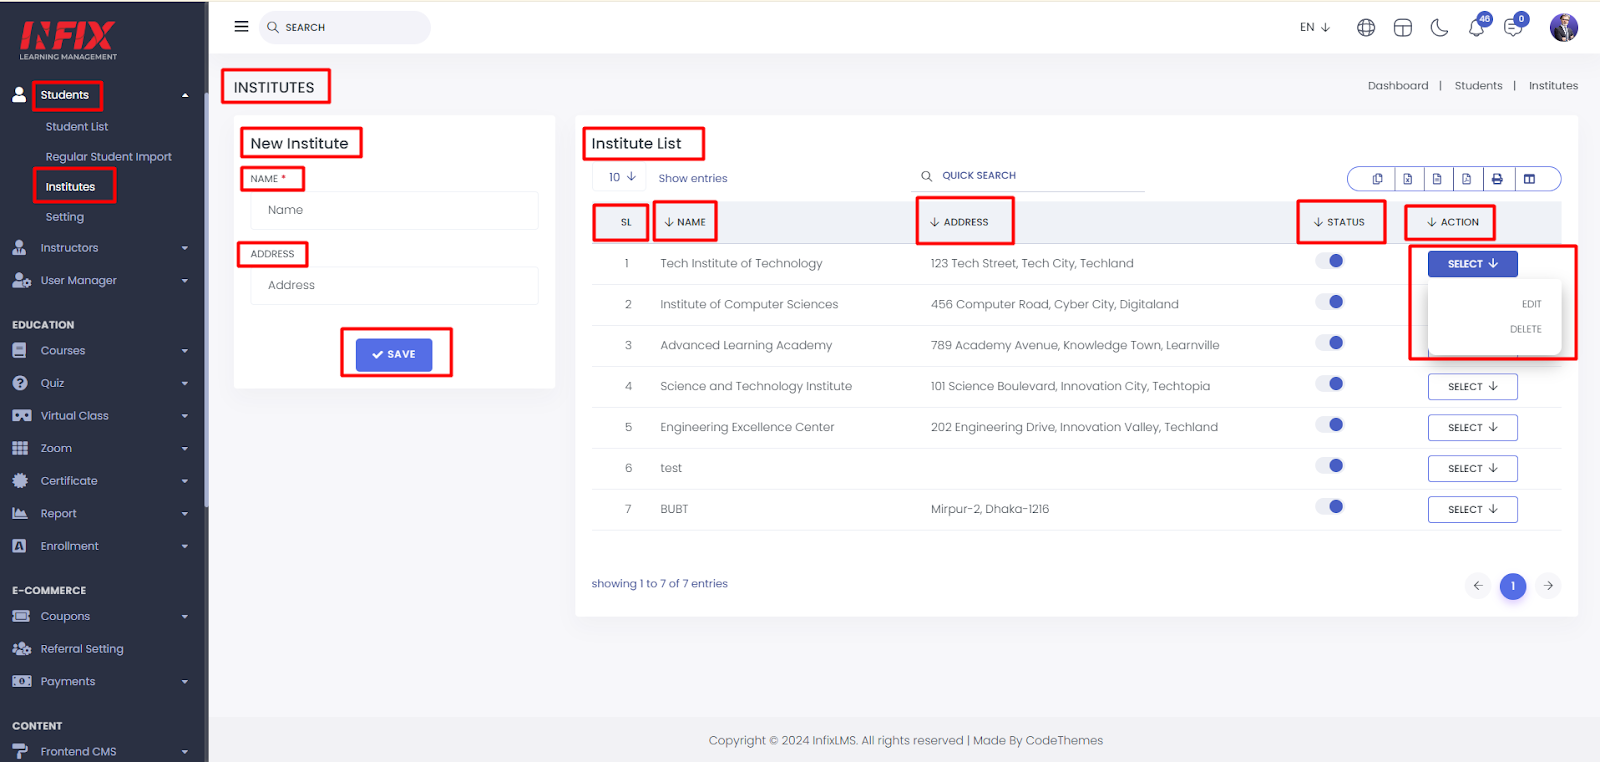Sort table by Address column
Screen dimensions: 1600x762
tap(959, 222)
